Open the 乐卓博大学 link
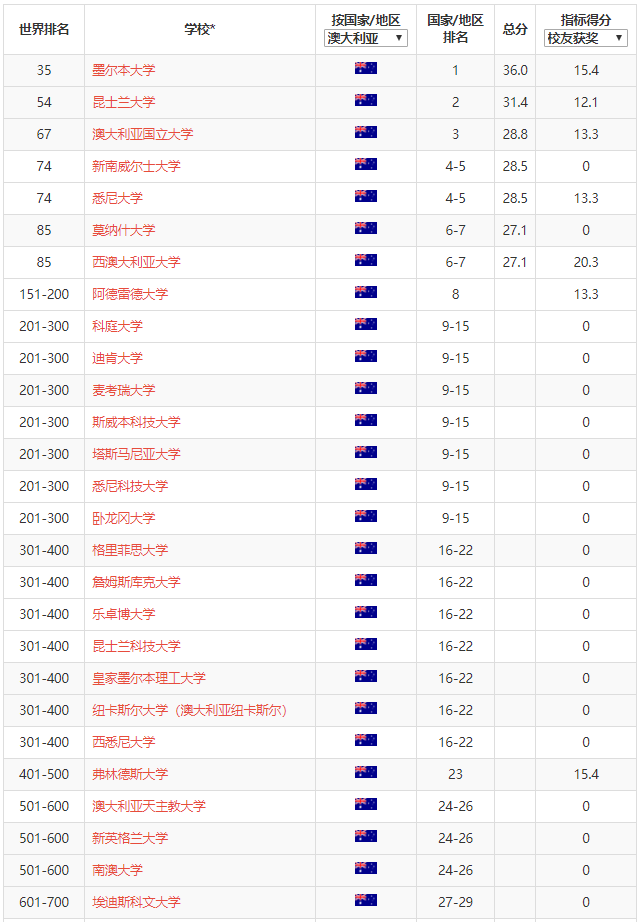The image size is (640, 922). (124, 614)
